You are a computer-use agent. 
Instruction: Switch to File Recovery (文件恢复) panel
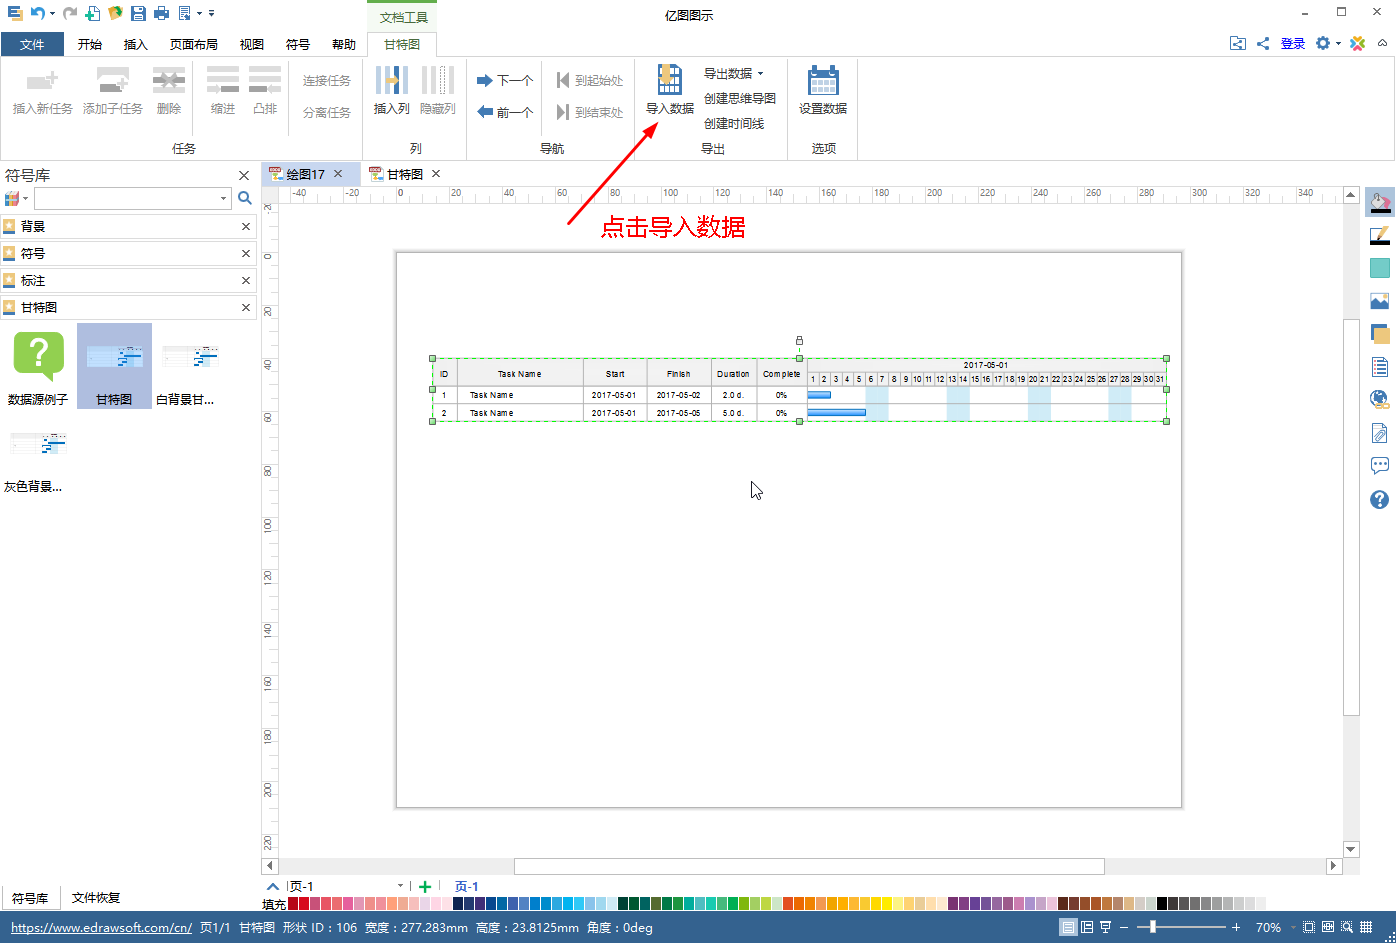[96, 898]
